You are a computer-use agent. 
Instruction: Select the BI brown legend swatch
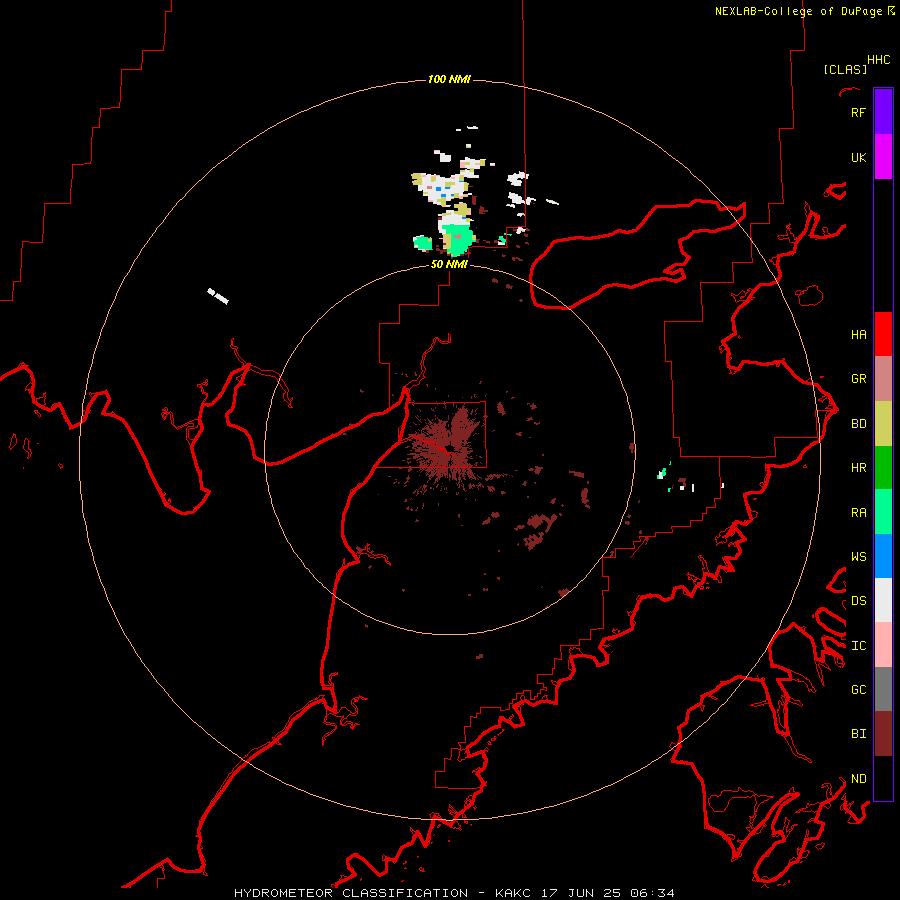pos(883,734)
